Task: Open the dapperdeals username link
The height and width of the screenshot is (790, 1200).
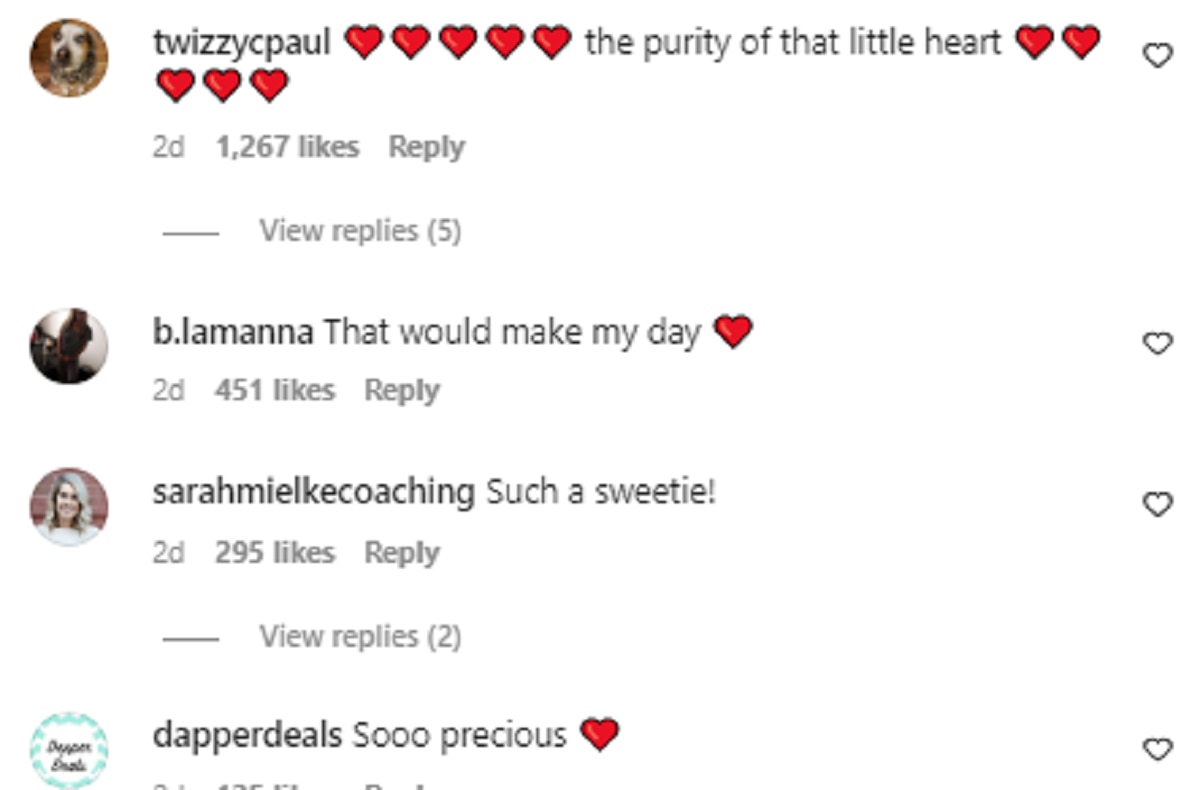Action: coord(247,736)
